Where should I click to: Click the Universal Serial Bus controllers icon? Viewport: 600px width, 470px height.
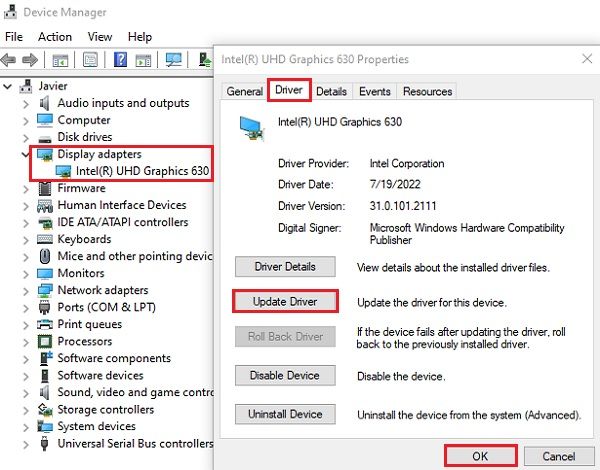[x=45, y=444]
